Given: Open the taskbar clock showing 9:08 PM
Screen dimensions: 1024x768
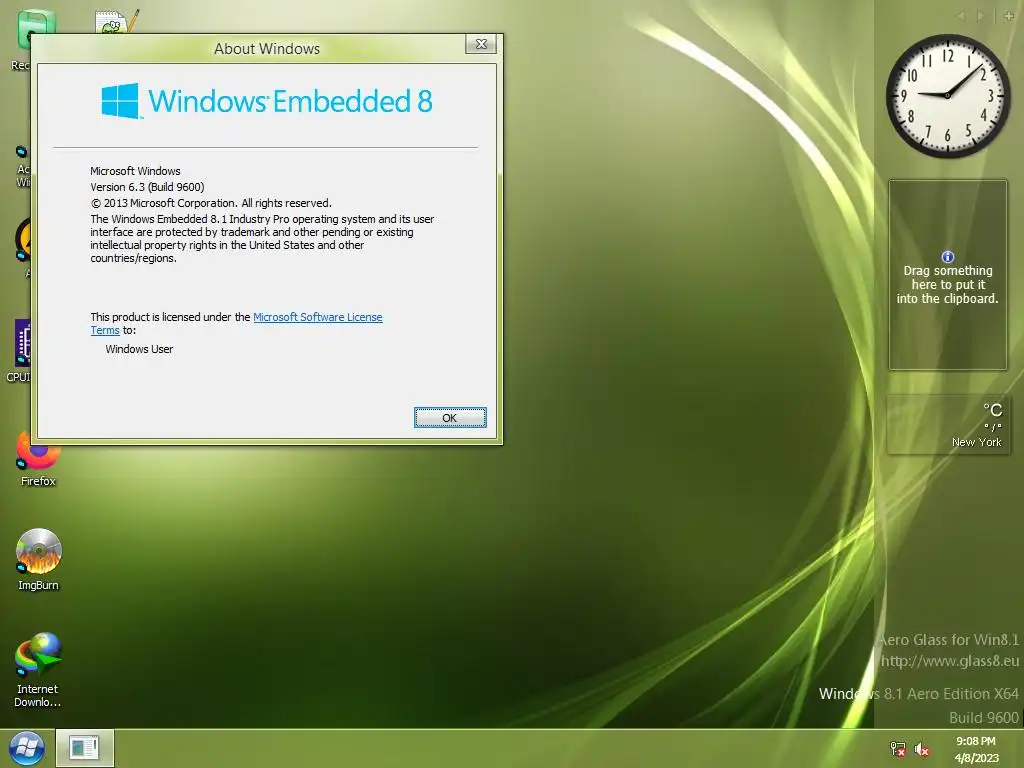Looking at the screenshot, I should coord(976,749).
